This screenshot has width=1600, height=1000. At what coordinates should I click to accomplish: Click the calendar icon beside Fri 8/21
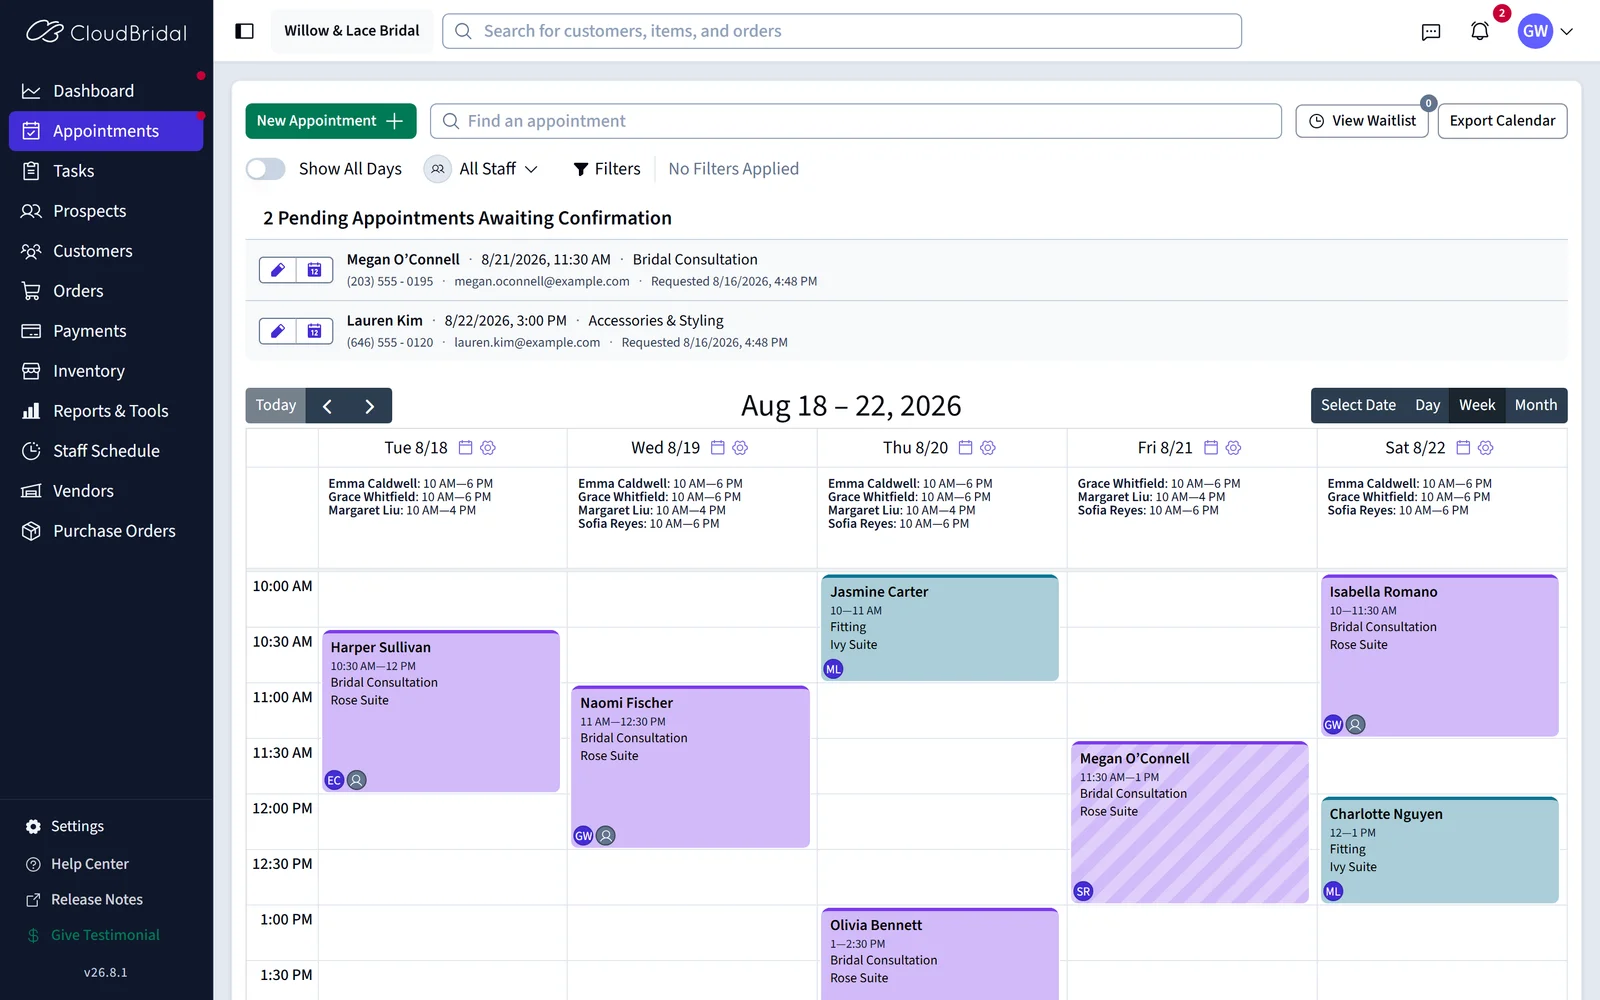pos(1211,448)
